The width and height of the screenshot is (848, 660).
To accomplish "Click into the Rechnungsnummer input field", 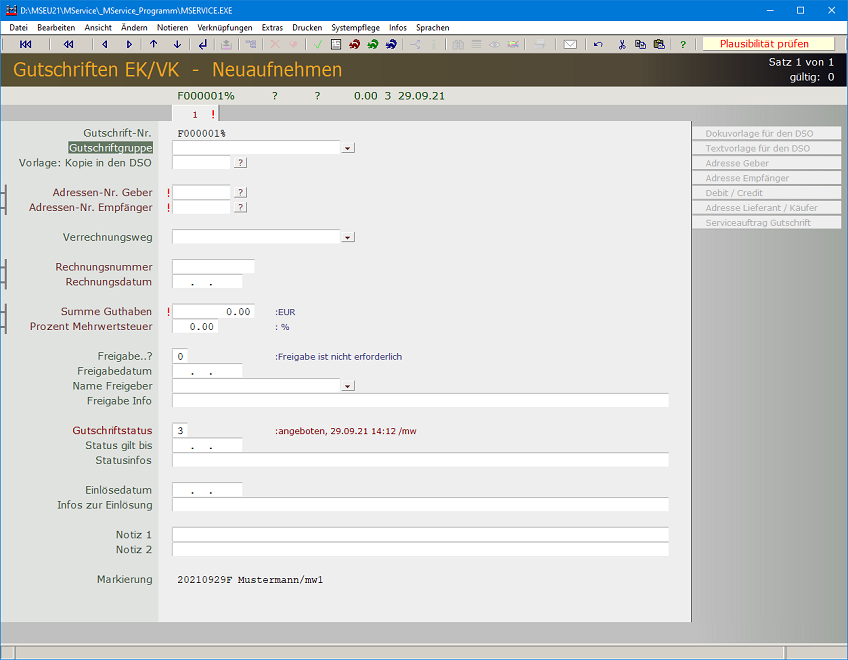I will point(213,267).
